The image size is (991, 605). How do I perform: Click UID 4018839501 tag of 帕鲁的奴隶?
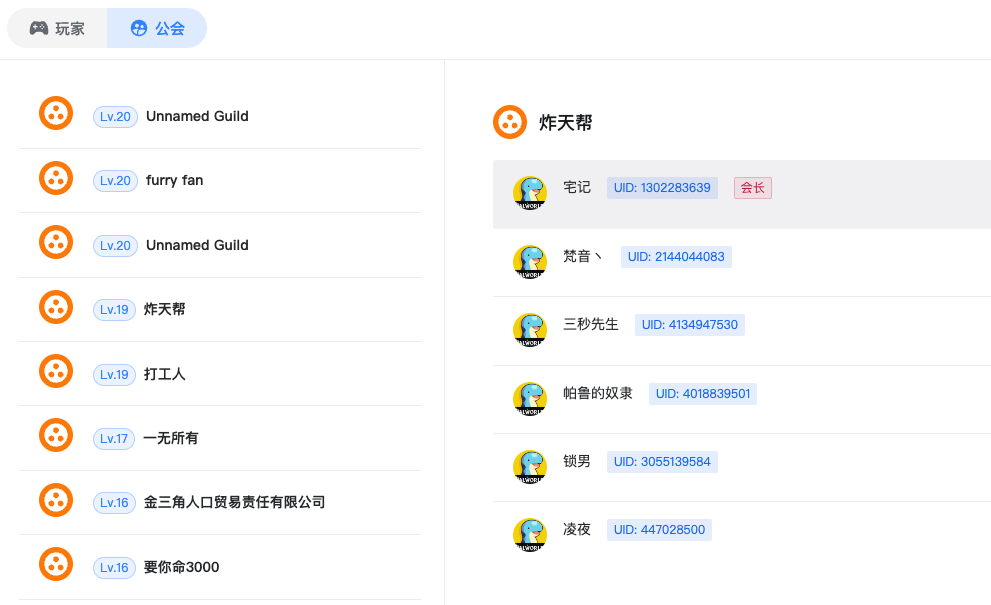coord(703,394)
